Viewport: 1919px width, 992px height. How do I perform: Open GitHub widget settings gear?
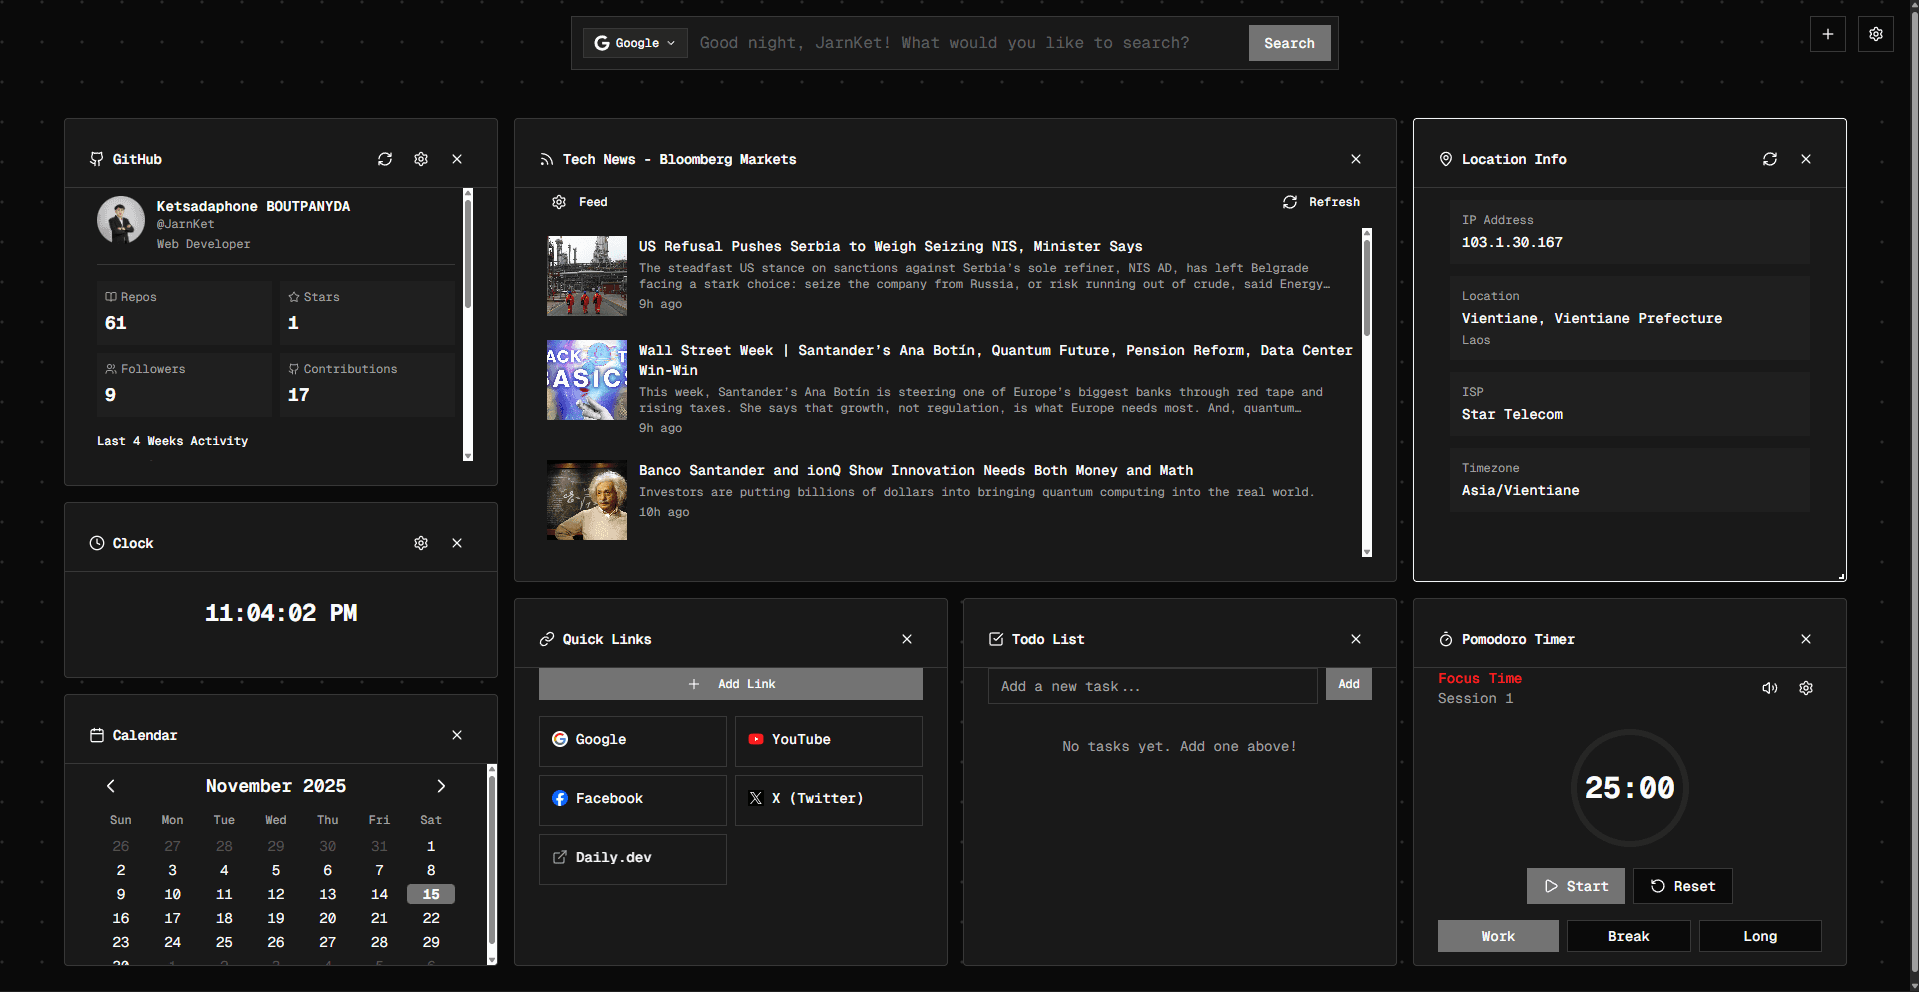click(421, 159)
